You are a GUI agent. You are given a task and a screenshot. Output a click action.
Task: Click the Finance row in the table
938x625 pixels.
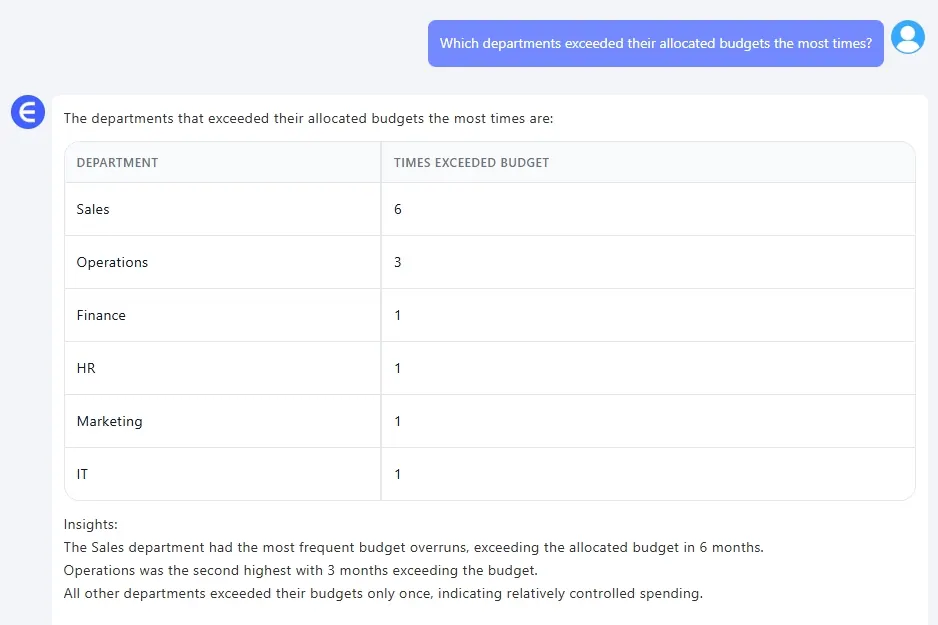pos(101,315)
